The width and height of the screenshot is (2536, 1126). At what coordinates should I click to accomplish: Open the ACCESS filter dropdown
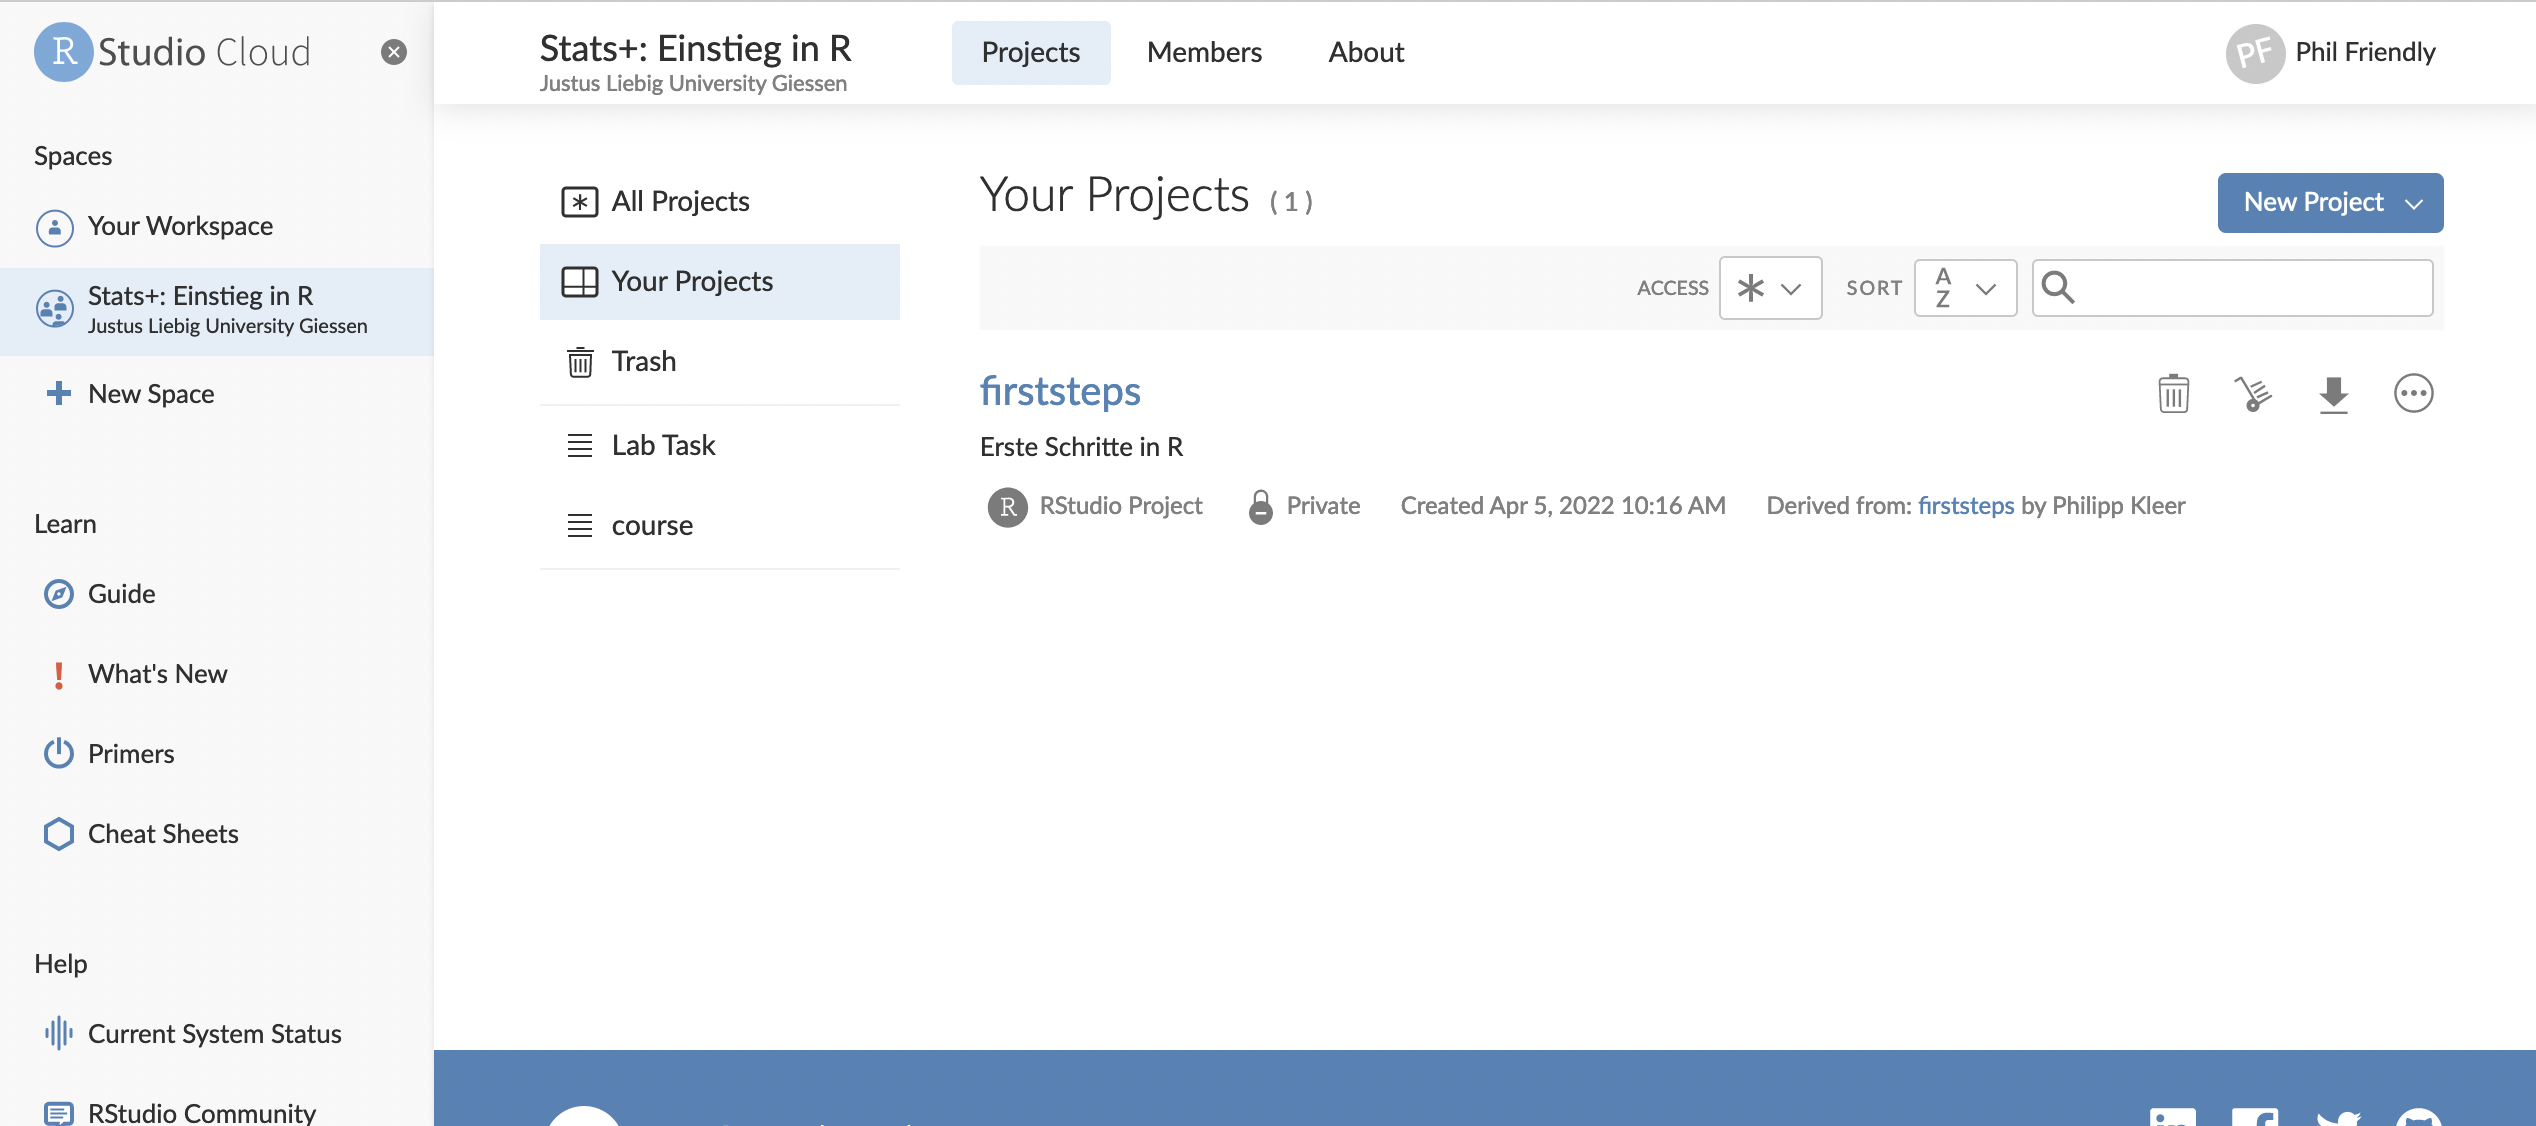point(1770,288)
